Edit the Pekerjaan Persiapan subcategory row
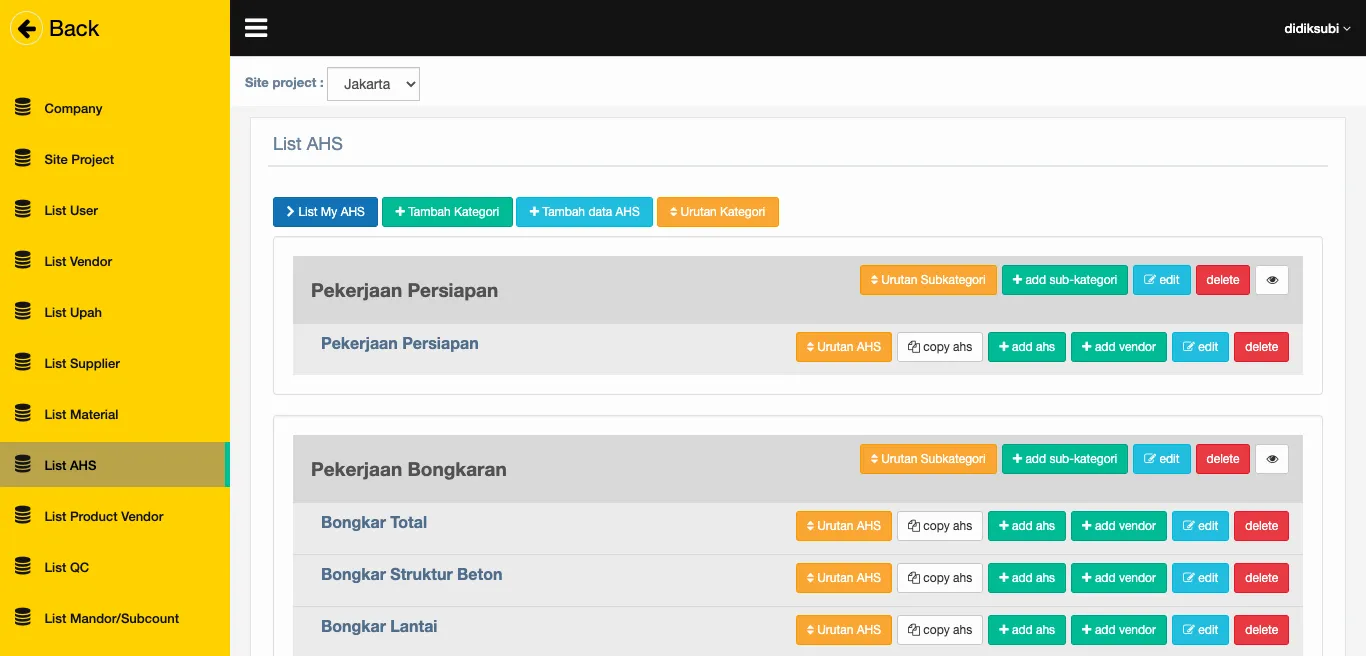The height and width of the screenshot is (656, 1366). click(1200, 347)
